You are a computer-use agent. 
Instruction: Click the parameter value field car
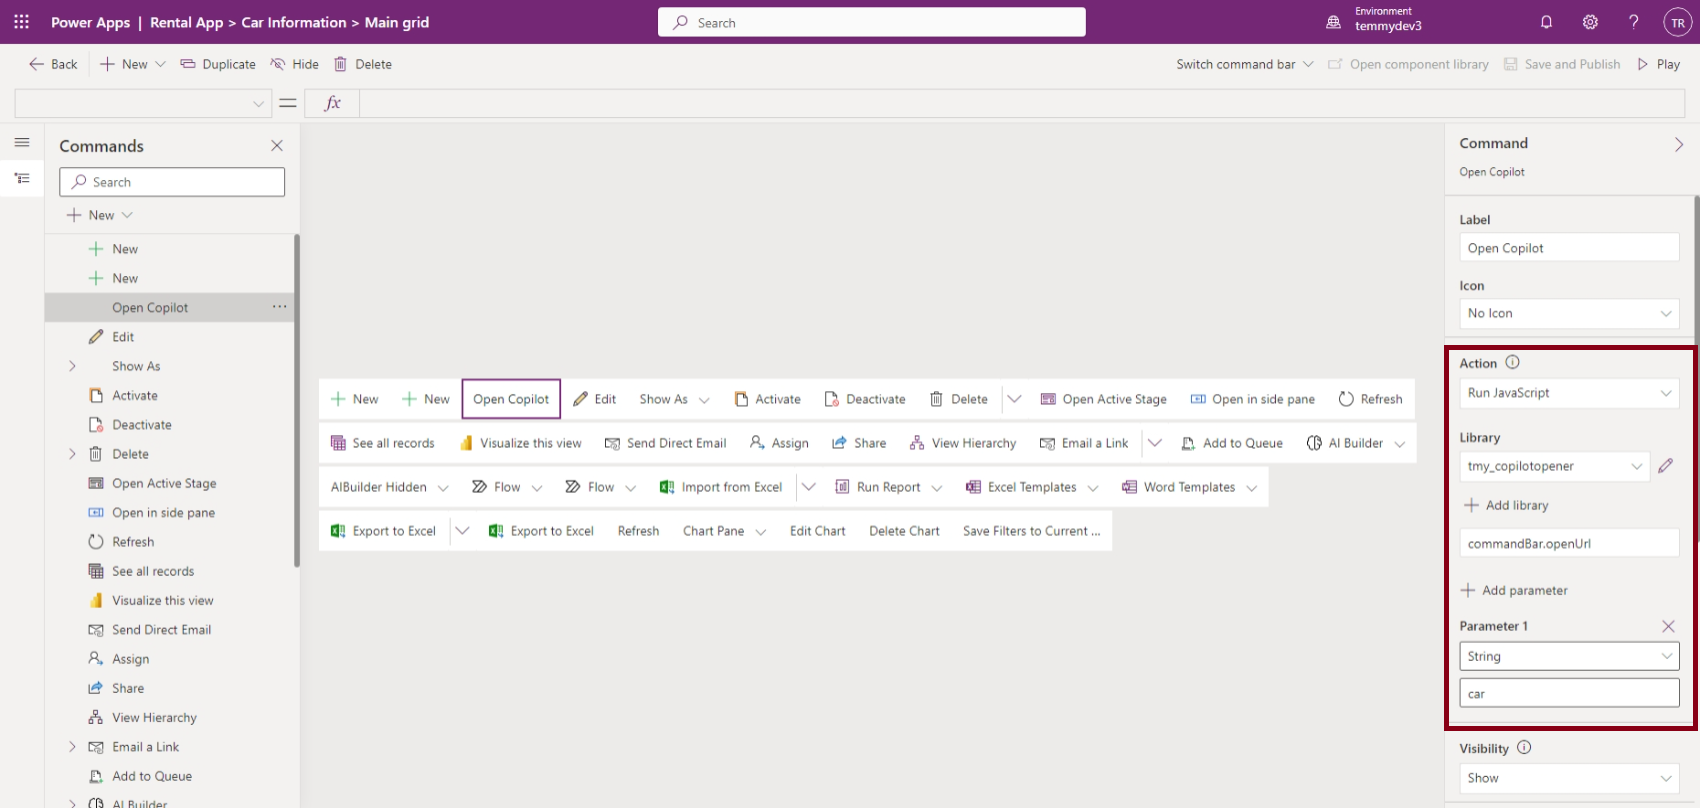(x=1569, y=693)
